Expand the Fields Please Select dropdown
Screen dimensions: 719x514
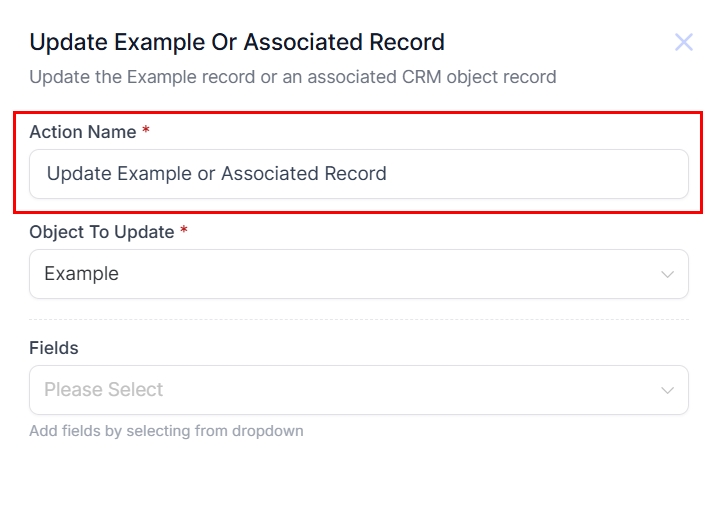[358, 390]
